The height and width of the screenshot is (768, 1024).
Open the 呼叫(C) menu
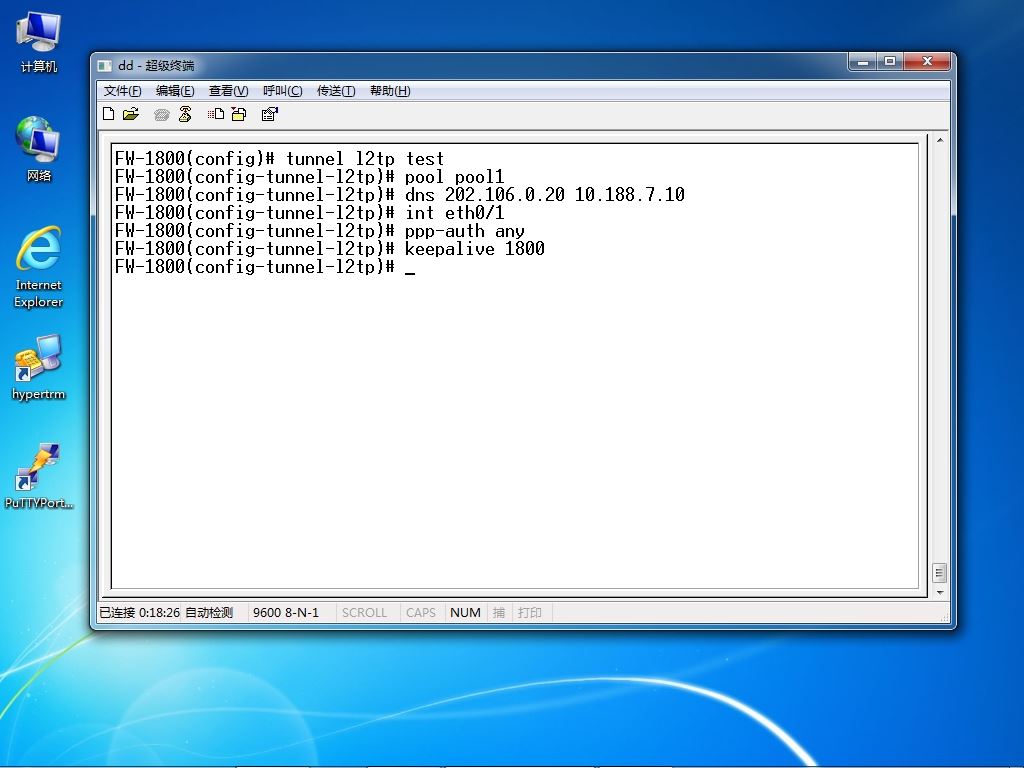coord(282,91)
